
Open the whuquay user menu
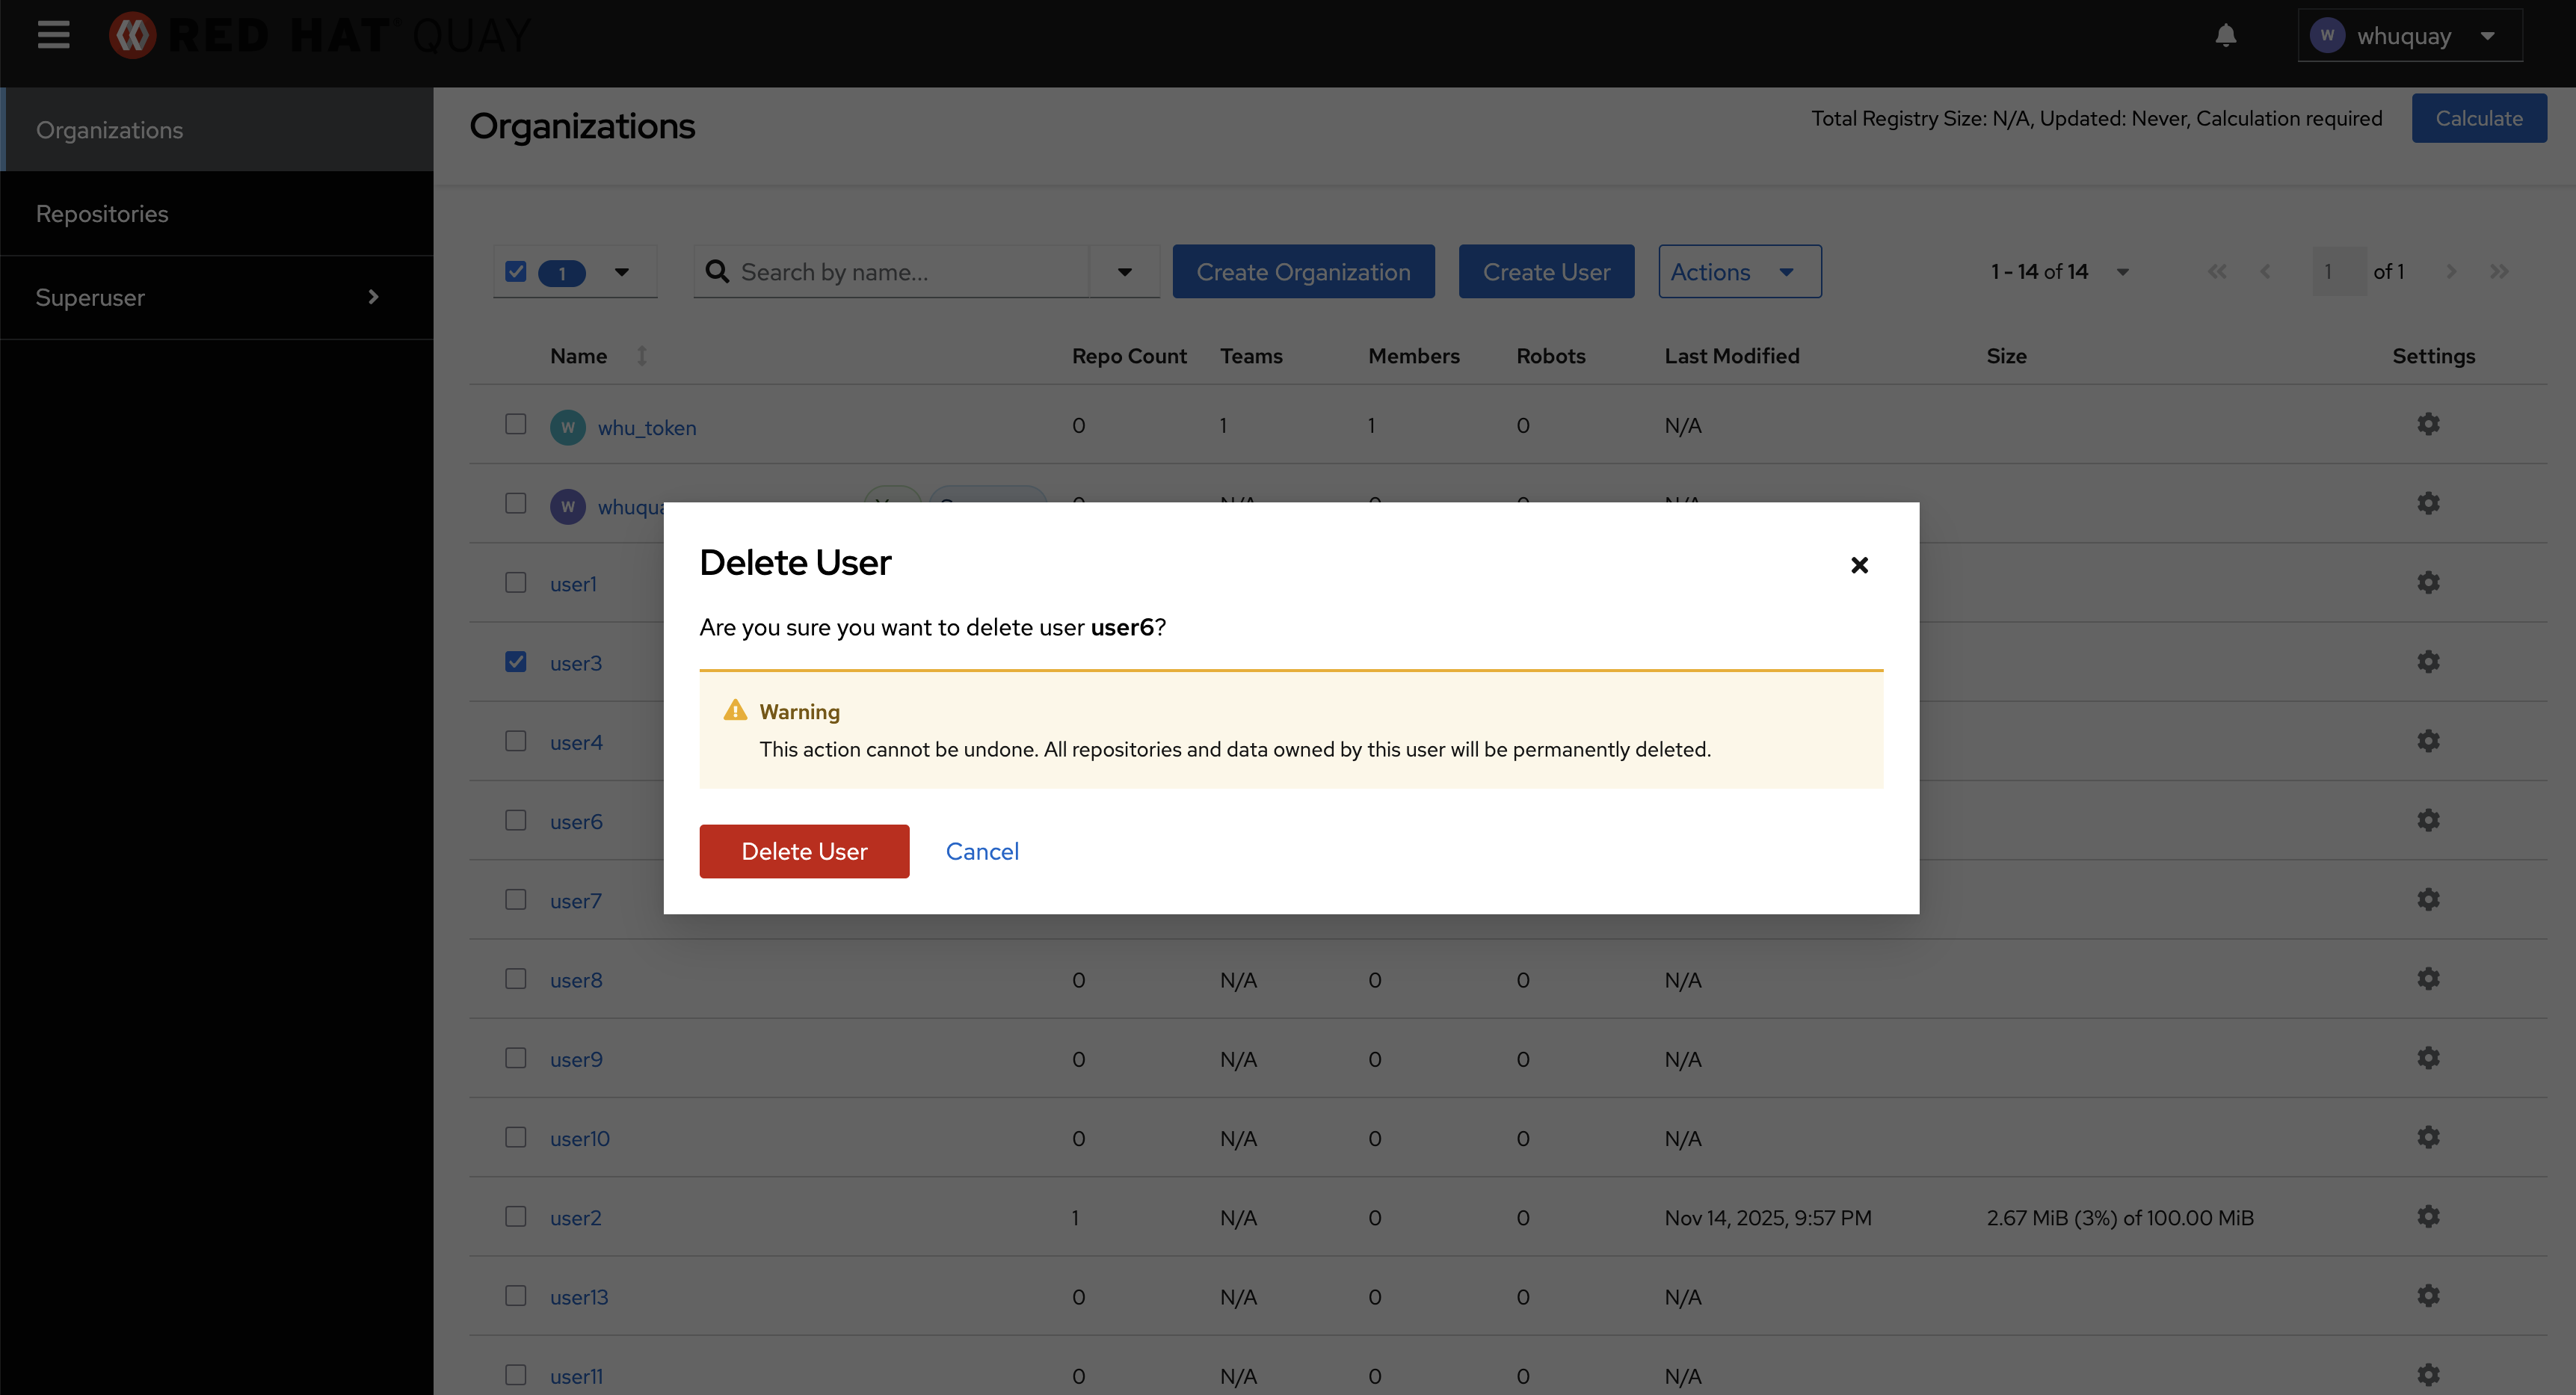[2410, 36]
